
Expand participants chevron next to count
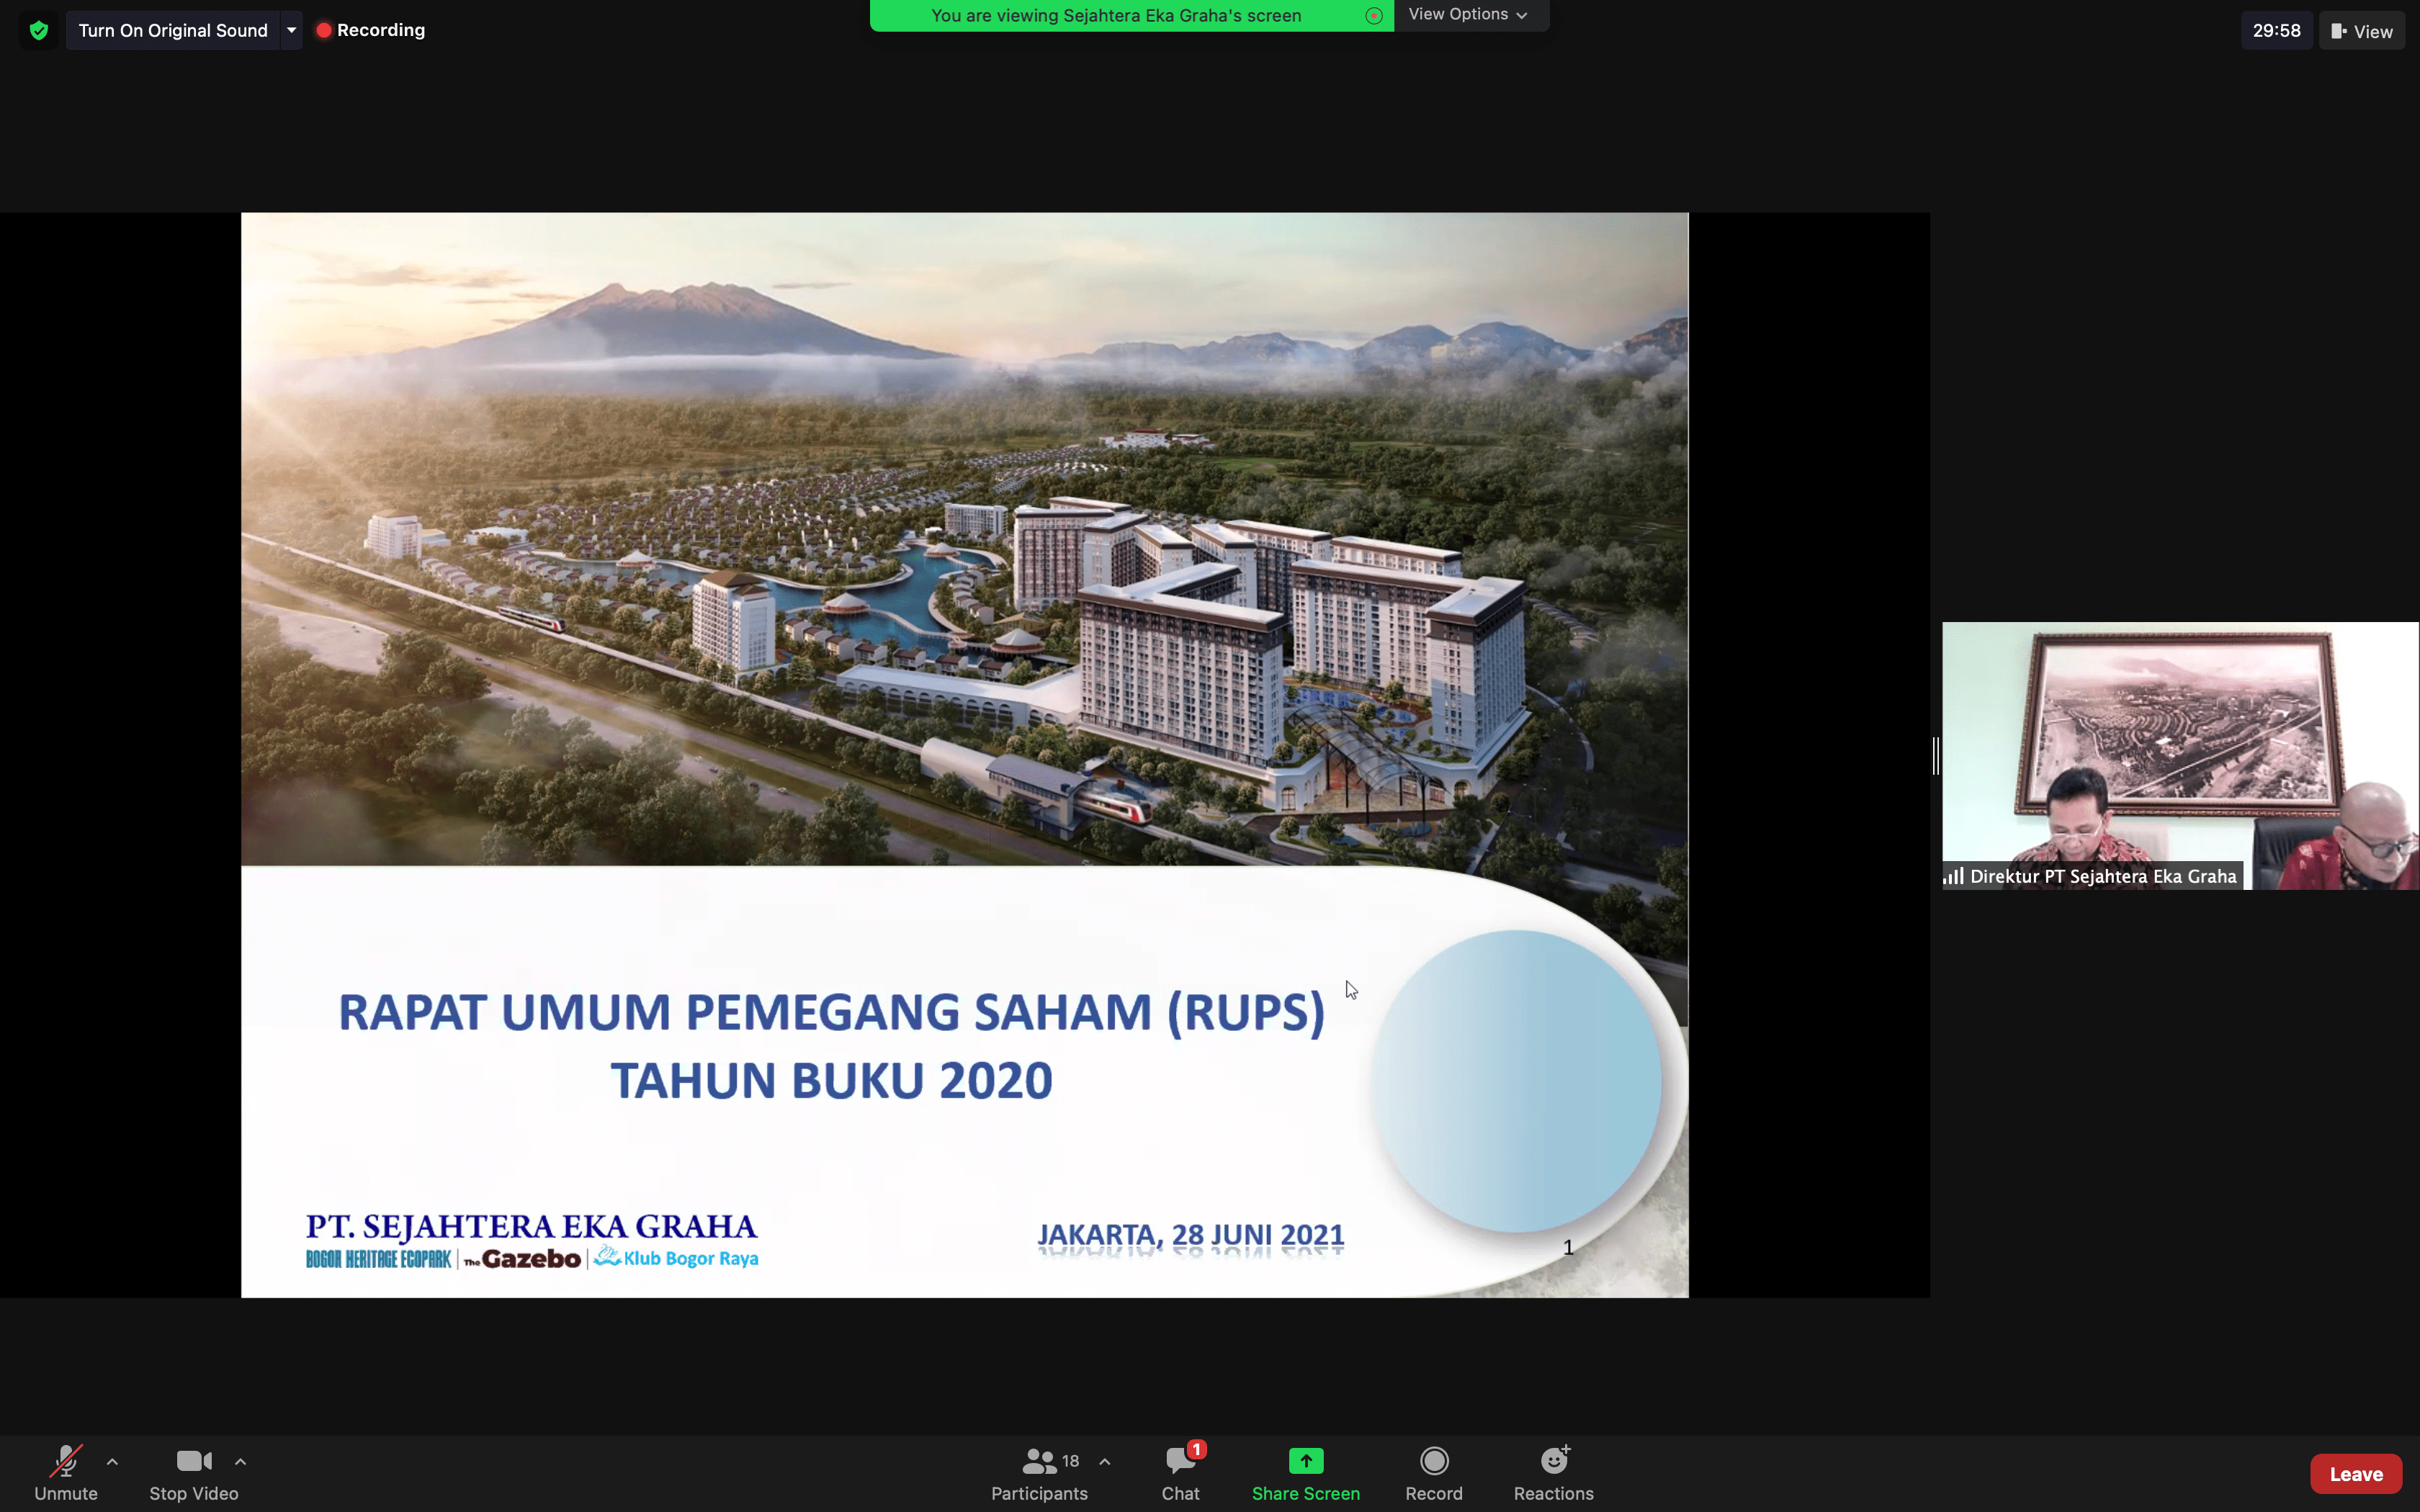1104,1461
